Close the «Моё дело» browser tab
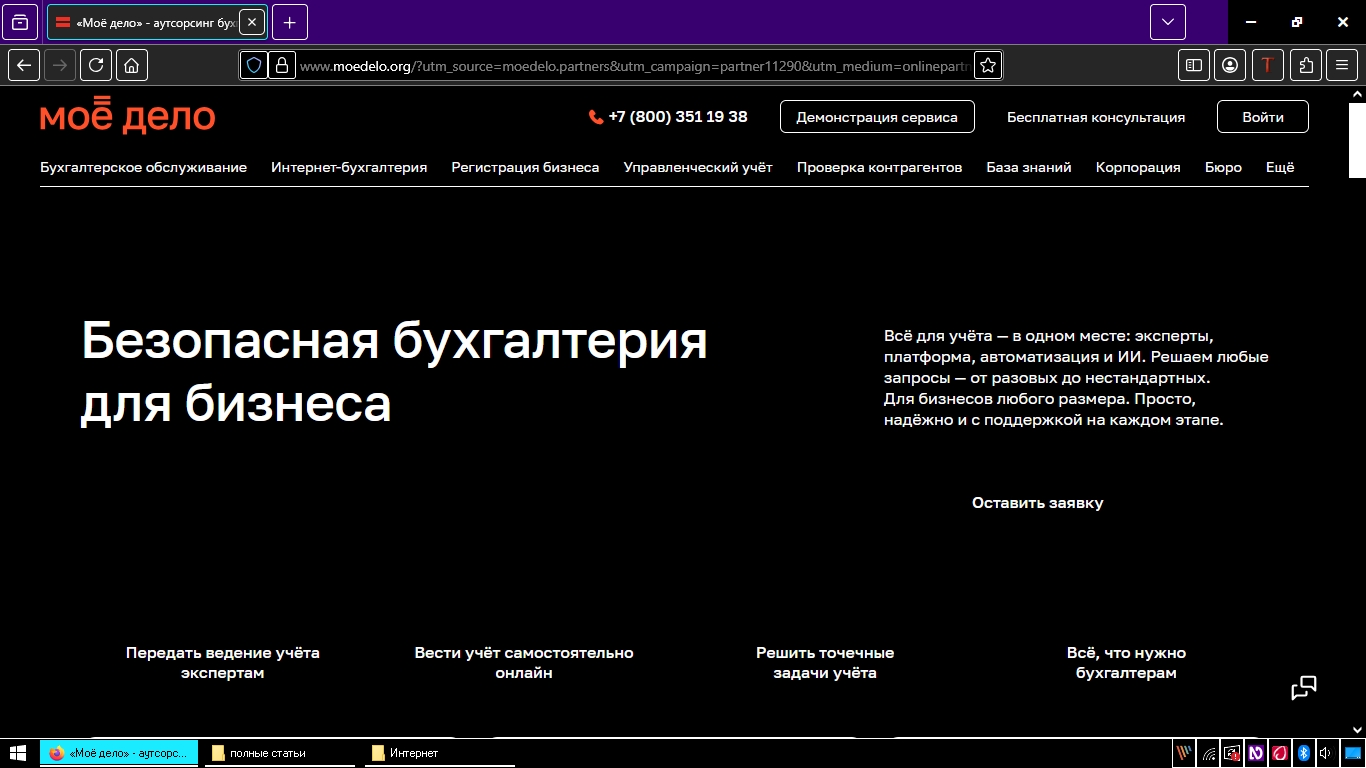Viewport: 1366px width, 768px height. coord(252,22)
